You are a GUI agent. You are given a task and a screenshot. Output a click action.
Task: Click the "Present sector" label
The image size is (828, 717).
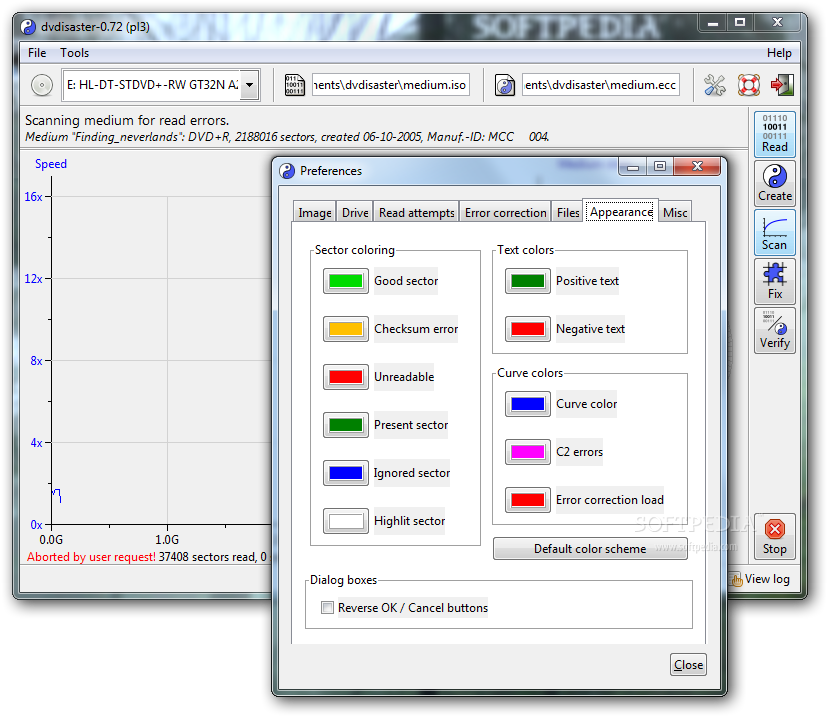click(x=411, y=425)
